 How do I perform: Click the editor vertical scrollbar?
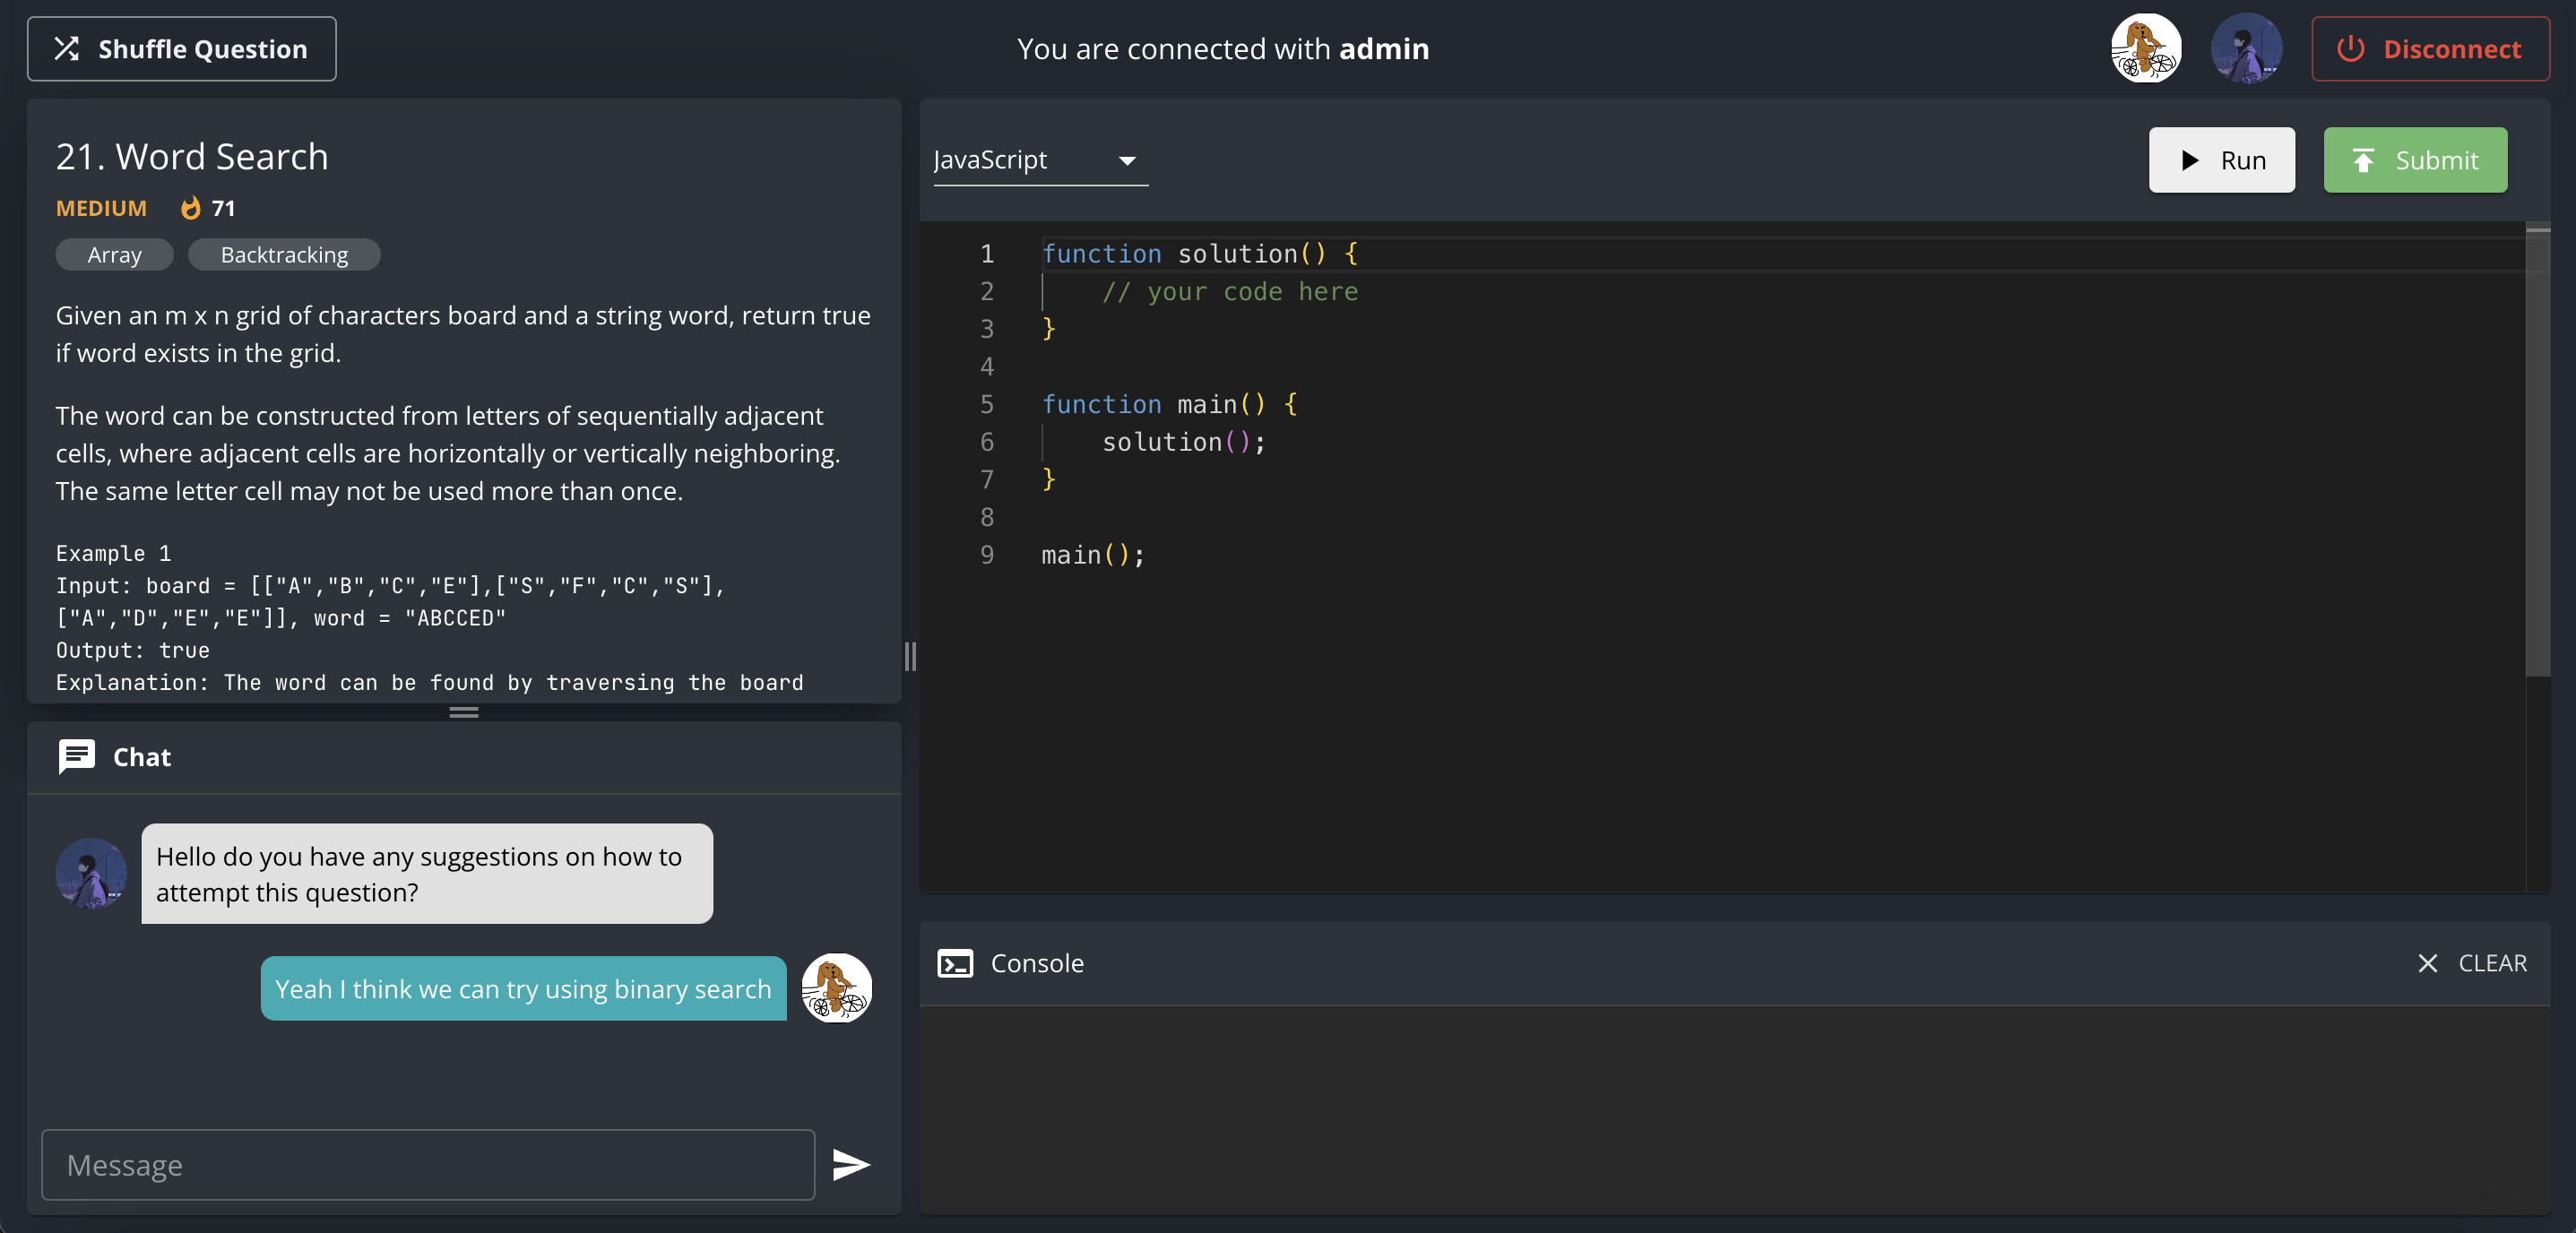point(2537,450)
